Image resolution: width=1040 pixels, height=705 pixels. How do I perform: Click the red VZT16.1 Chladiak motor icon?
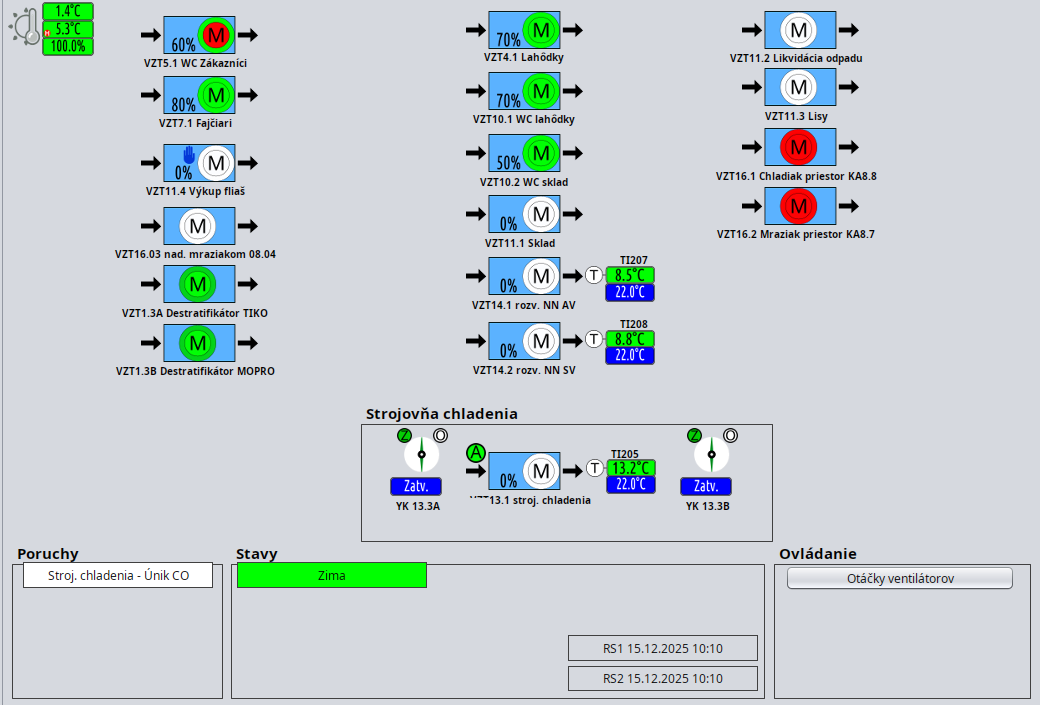798,148
